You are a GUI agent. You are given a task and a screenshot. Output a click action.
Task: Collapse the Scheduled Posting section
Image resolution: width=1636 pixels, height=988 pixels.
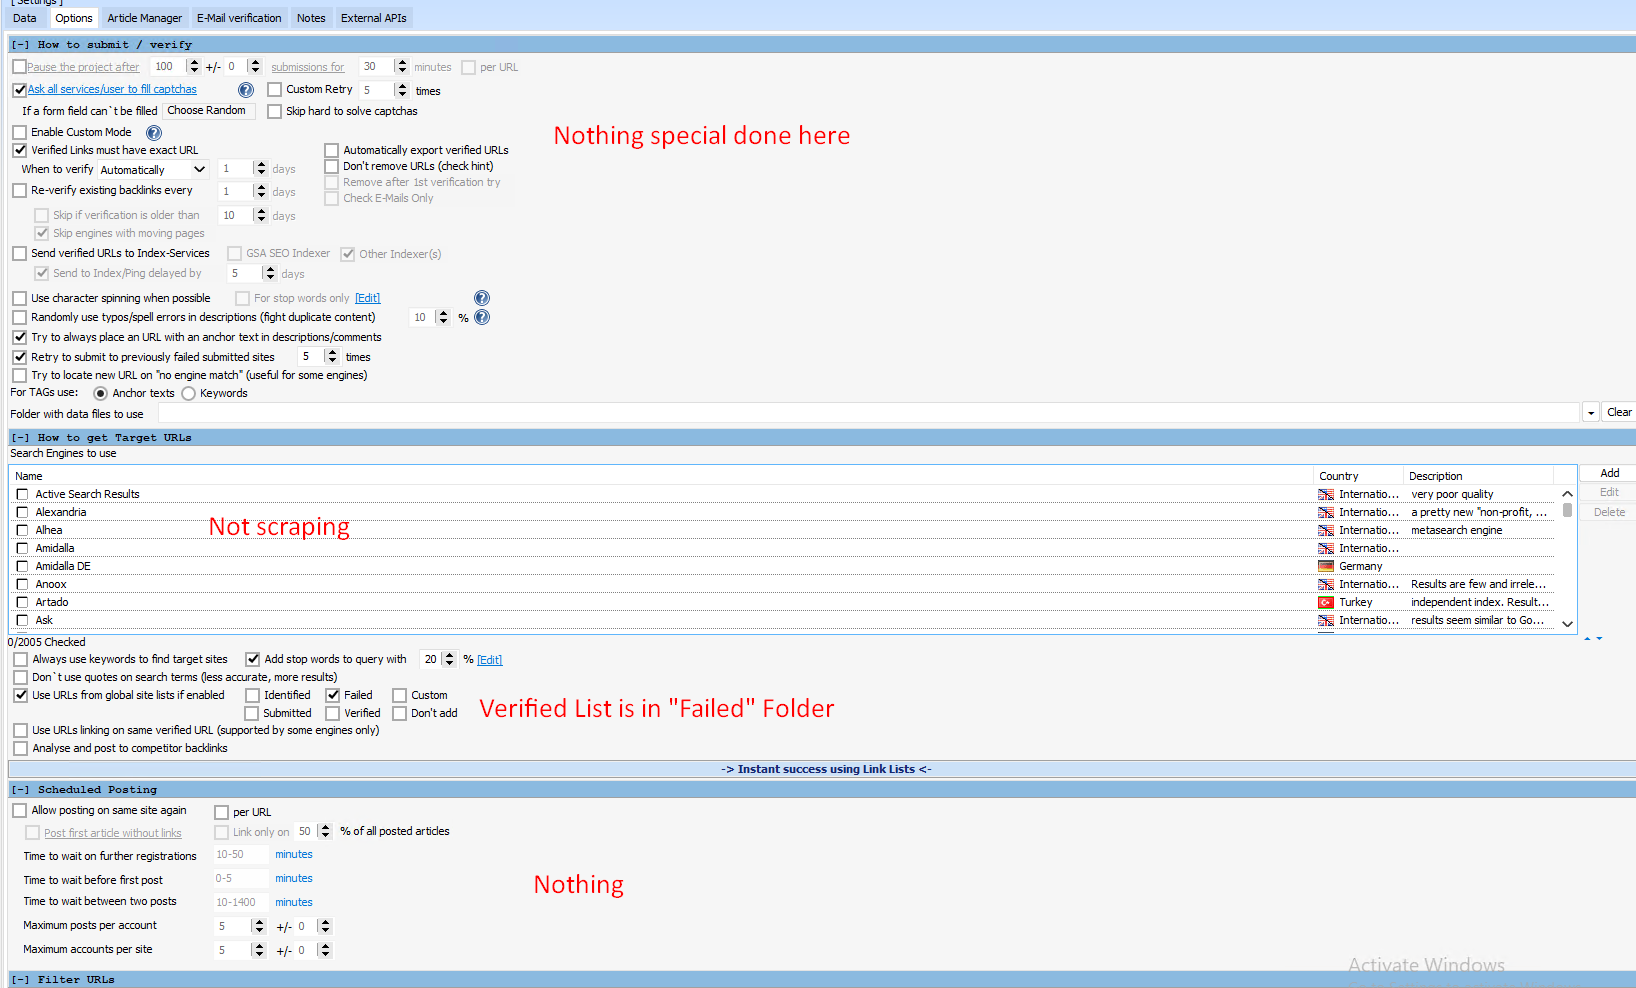(x=20, y=790)
